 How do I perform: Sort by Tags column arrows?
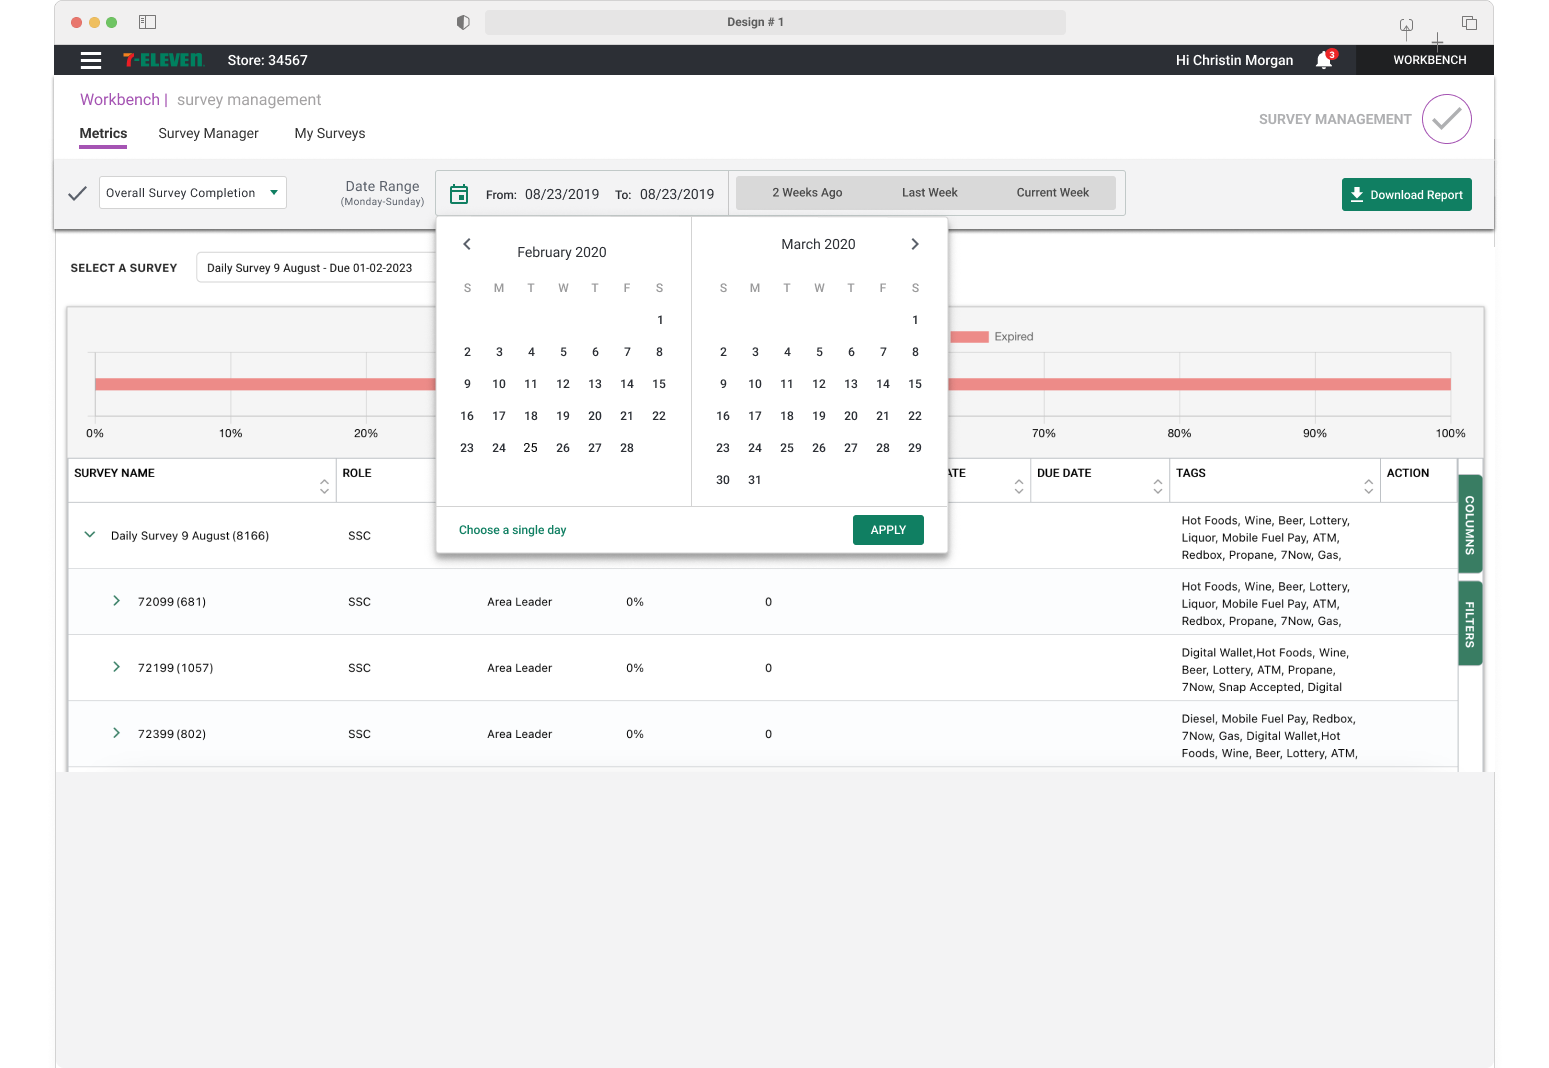click(1368, 486)
